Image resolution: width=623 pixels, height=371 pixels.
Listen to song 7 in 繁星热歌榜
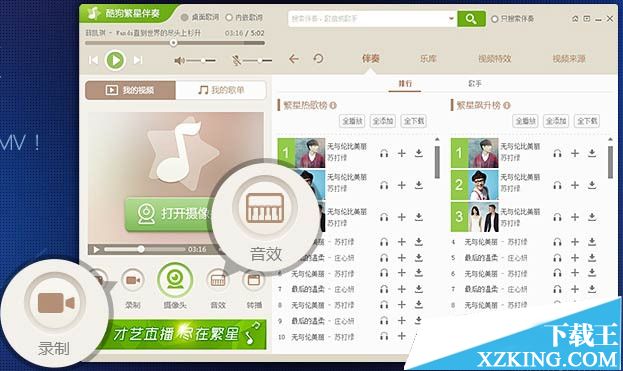tap(384, 289)
